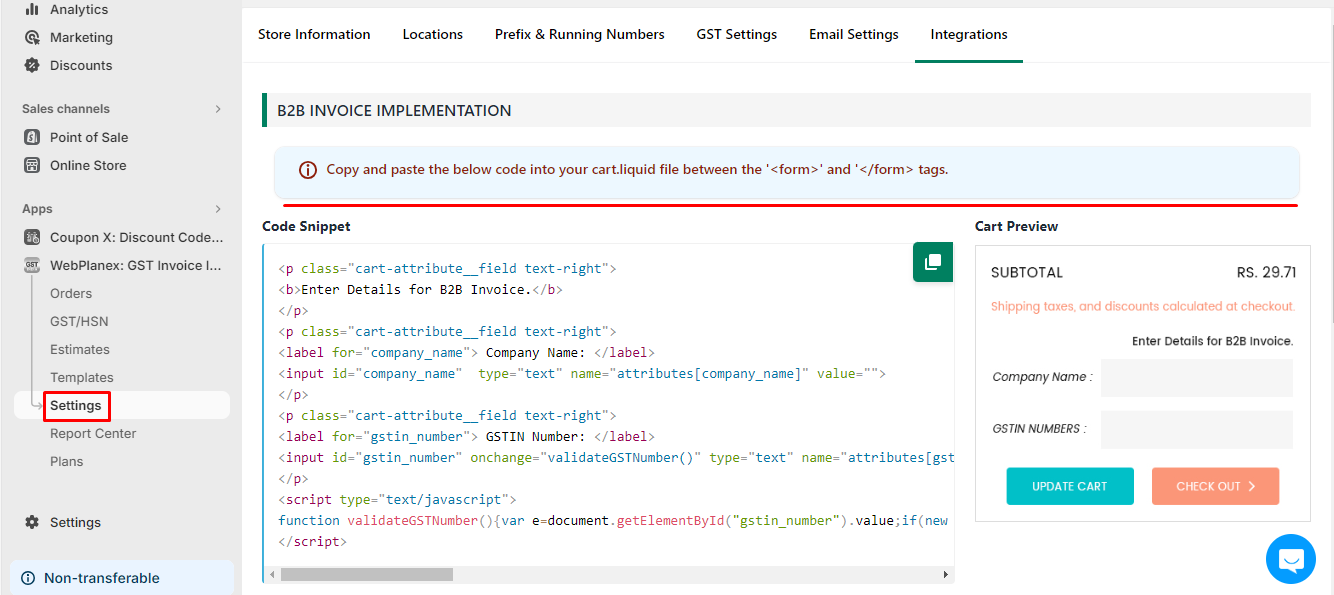The height and width of the screenshot is (595, 1334).
Task: Click the Coupon X app icon
Action: point(32,237)
